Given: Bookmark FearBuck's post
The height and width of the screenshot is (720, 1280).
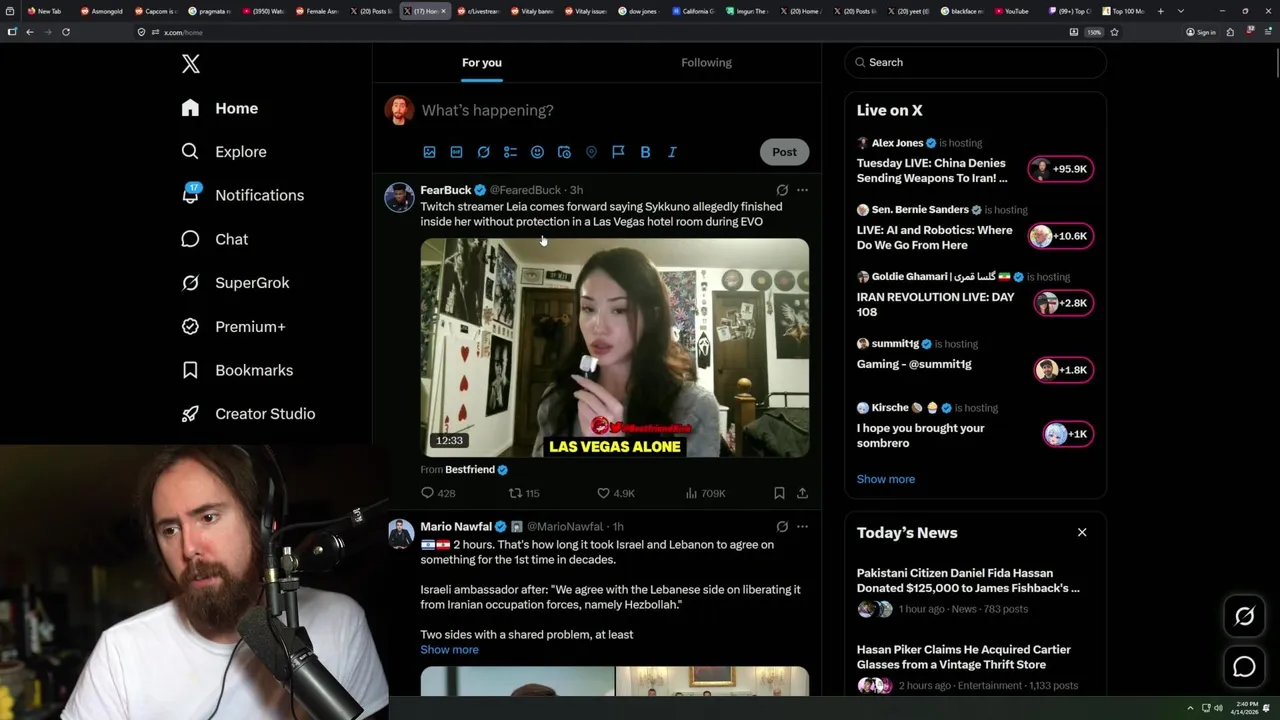Looking at the screenshot, I should click(x=779, y=493).
